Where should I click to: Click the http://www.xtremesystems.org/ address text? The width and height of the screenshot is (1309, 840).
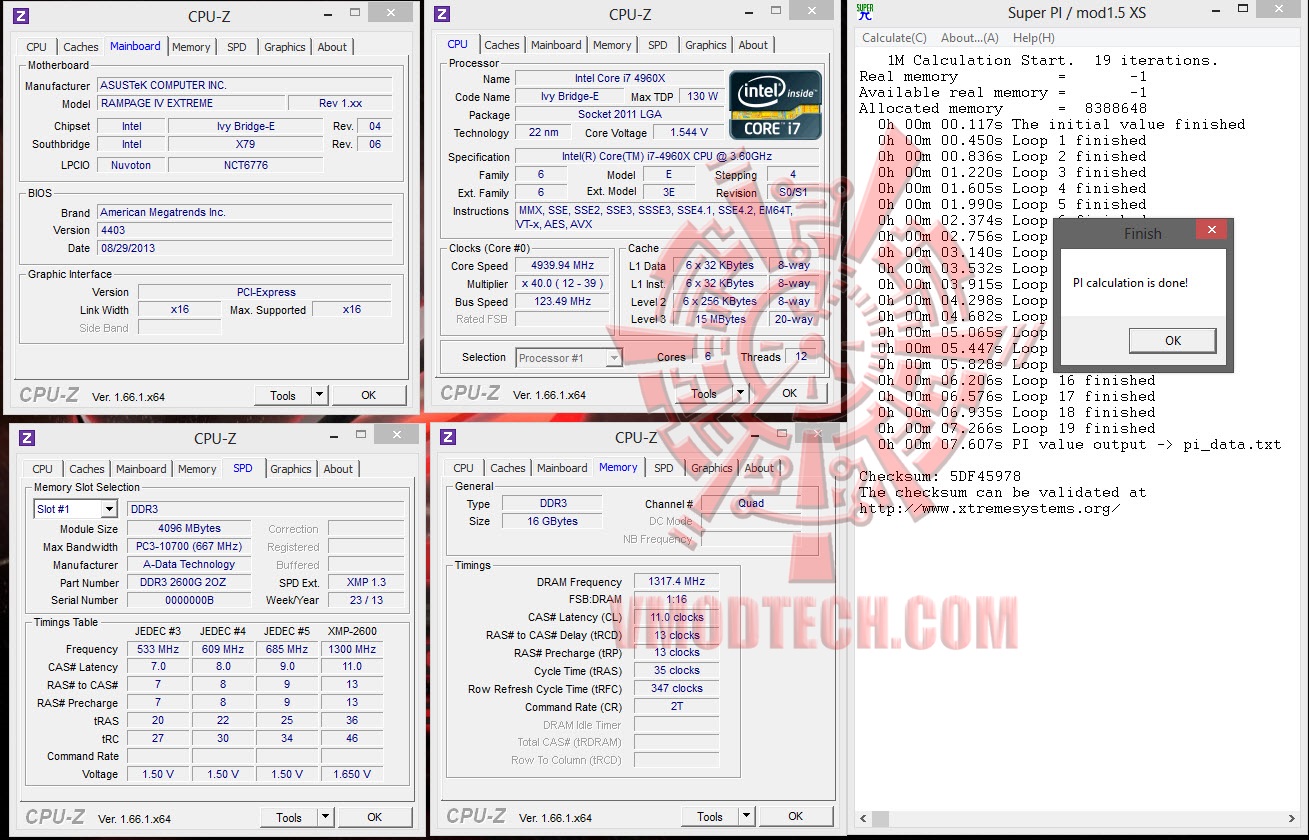click(x=990, y=509)
